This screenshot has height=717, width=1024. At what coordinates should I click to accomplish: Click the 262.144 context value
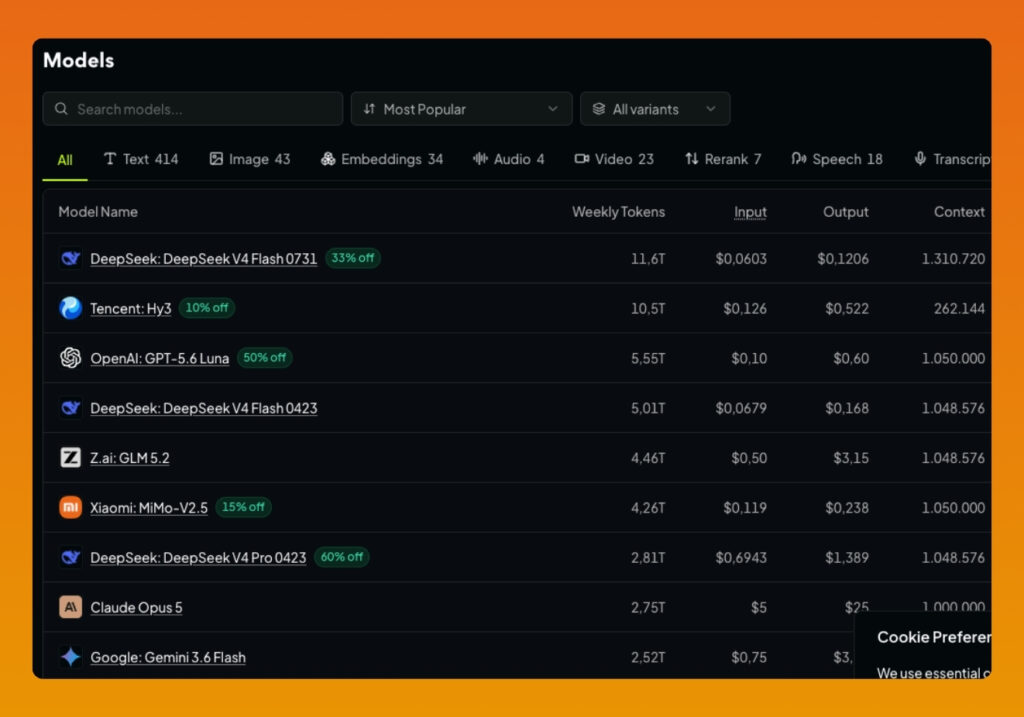click(x=959, y=308)
